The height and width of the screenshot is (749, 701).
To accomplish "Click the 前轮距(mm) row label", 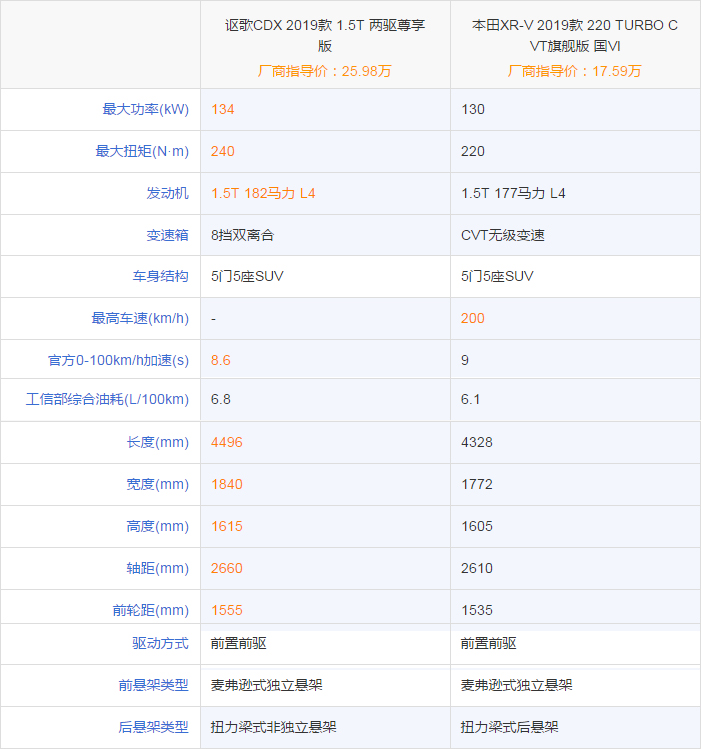I will pyautogui.click(x=151, y=610).
